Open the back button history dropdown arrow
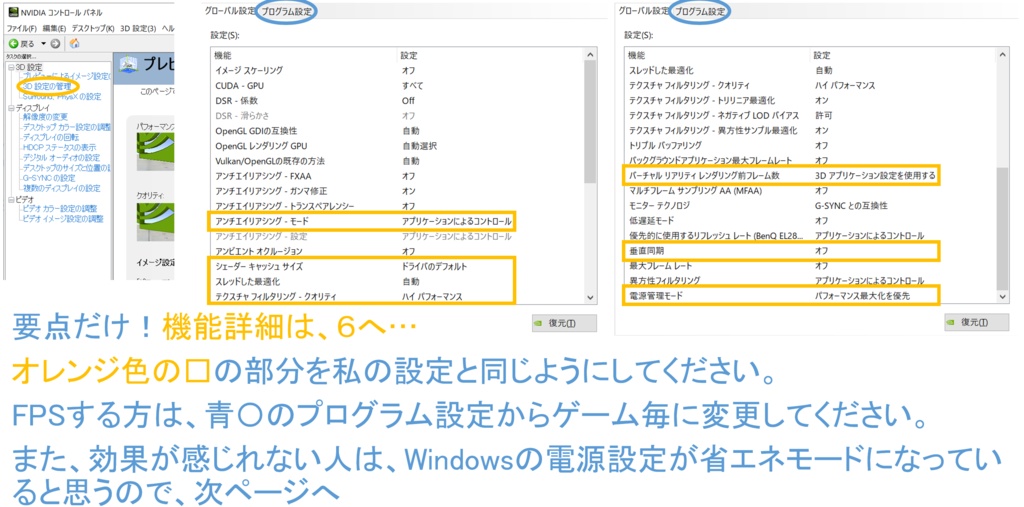1024x507 pixels. pyautogui.click(x=43, y=44)
